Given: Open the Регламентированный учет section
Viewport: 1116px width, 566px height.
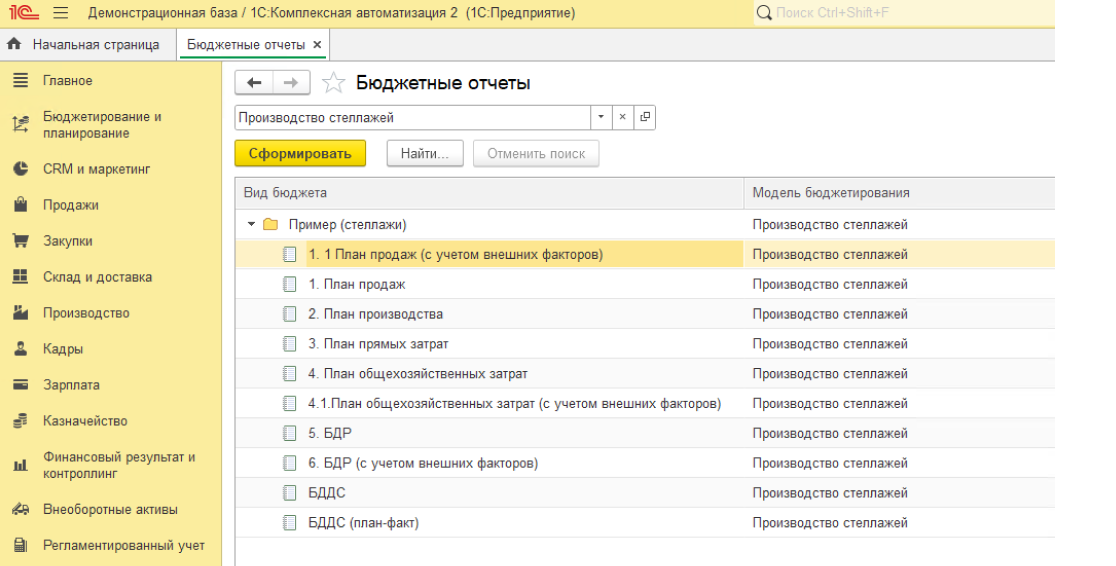Looking at the screenshot, I should click(124, 545).
